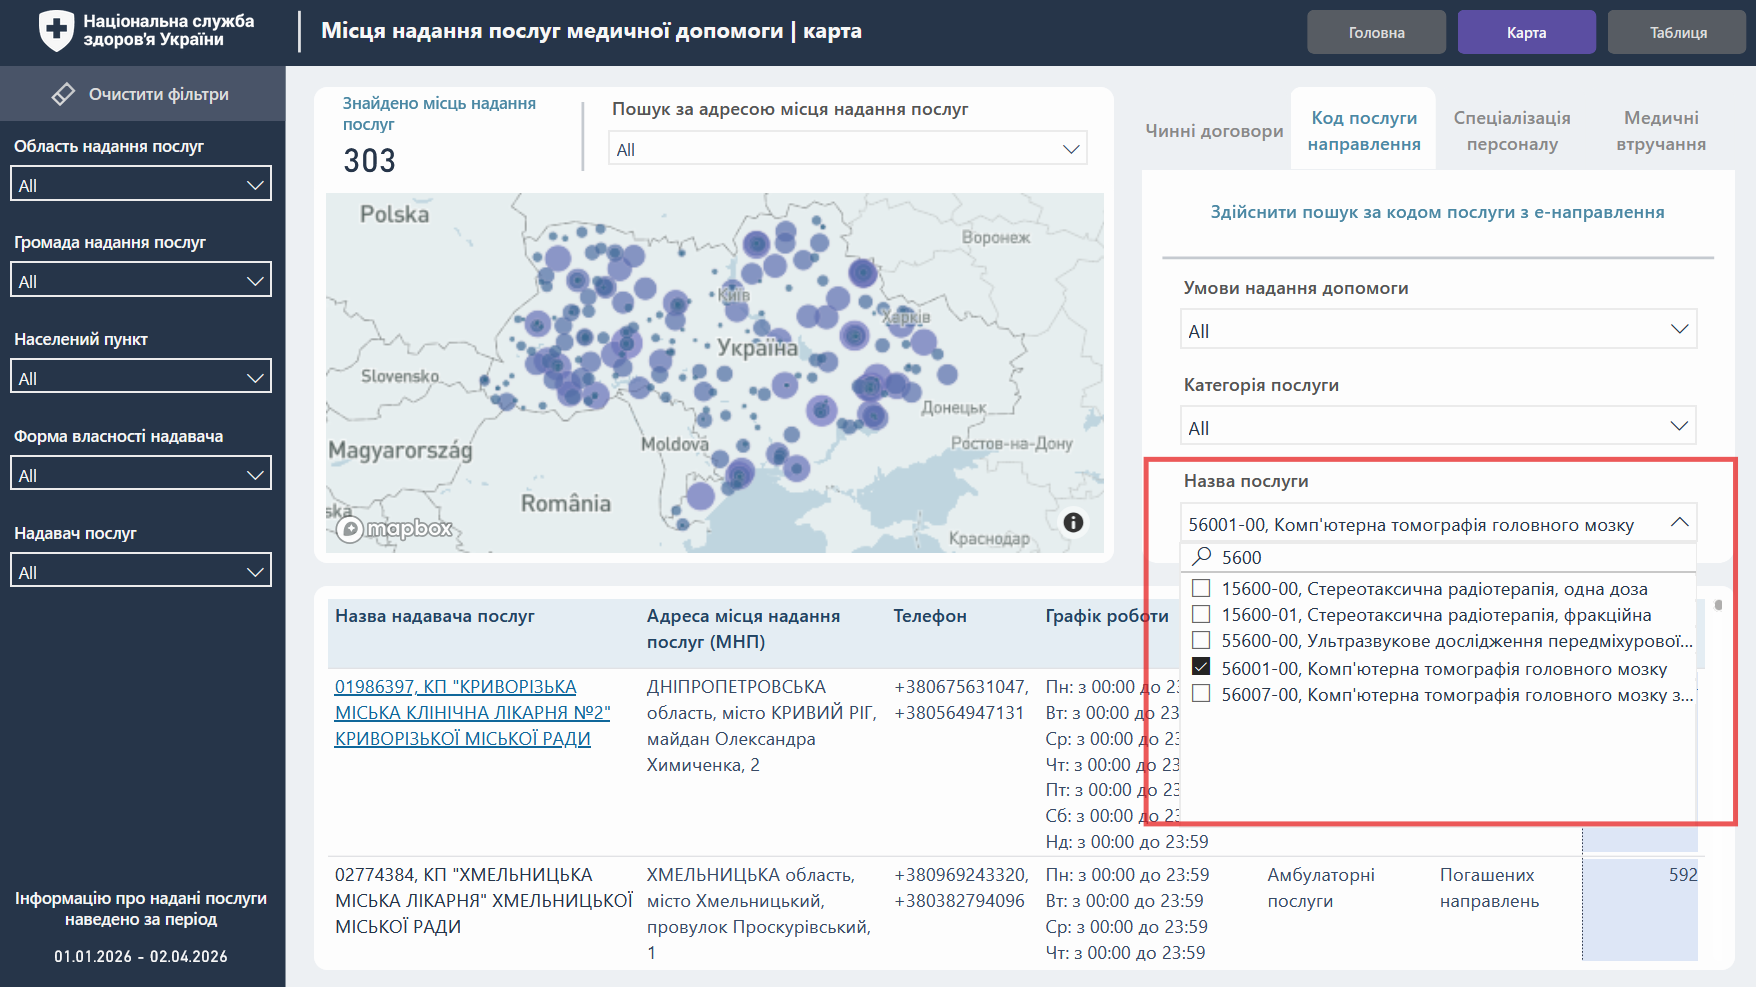Screen dimensions: 1756x987
Task: Go to the Головна page
Action: [x=1376, y=32]
